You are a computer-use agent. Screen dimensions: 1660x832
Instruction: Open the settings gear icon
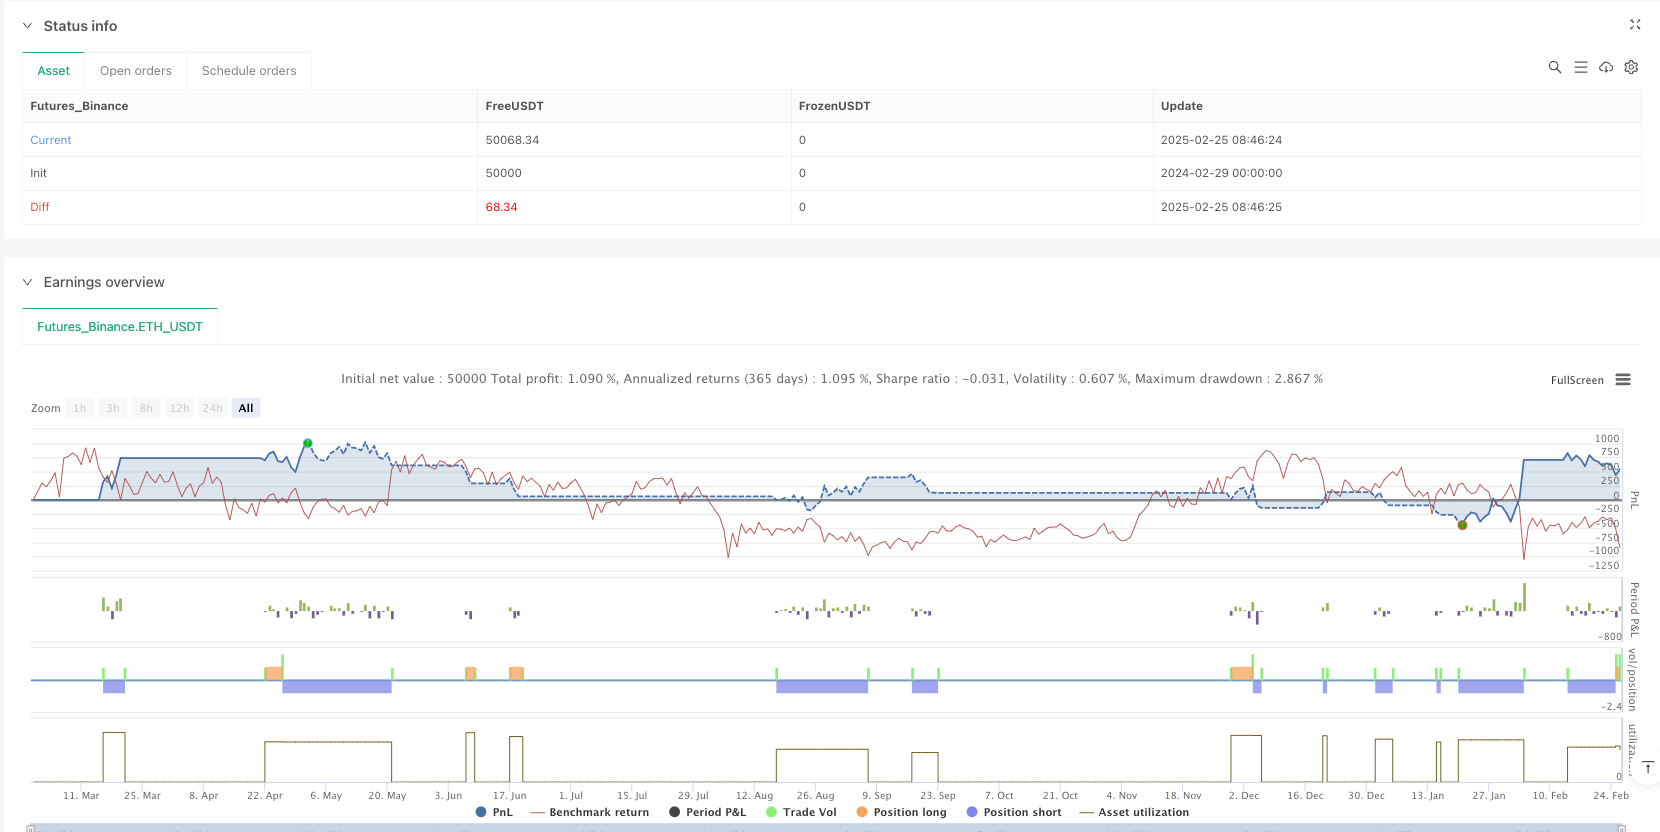click(x=1631, y=67)
